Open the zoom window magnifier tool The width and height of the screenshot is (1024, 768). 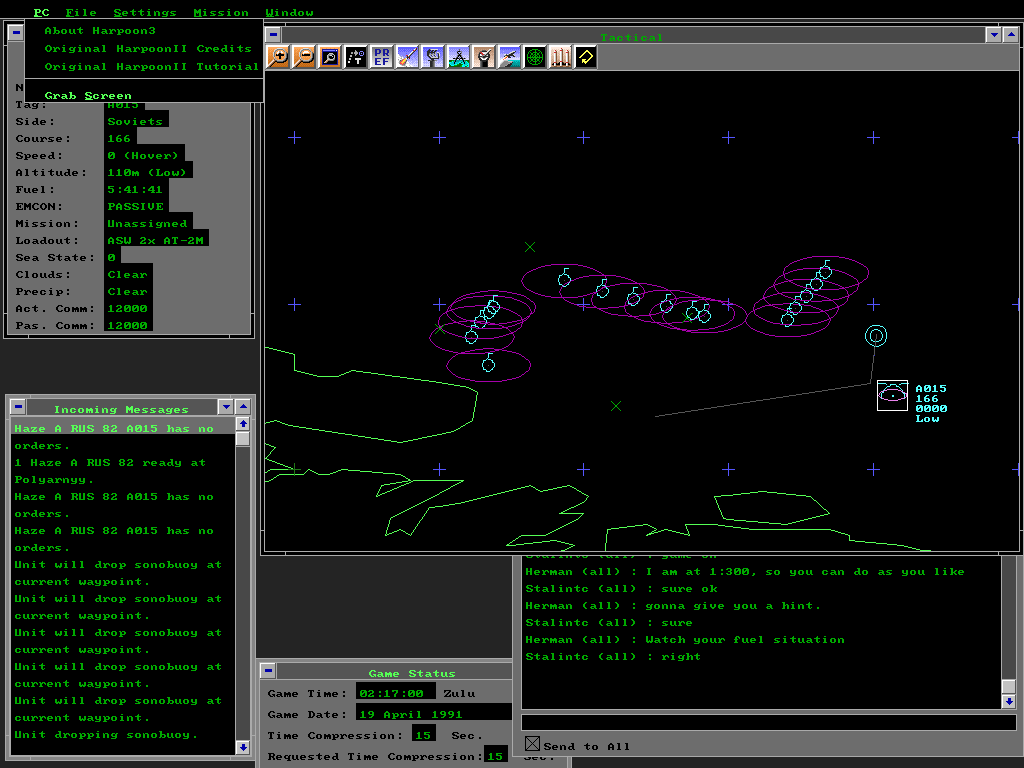tap(330, 57)
